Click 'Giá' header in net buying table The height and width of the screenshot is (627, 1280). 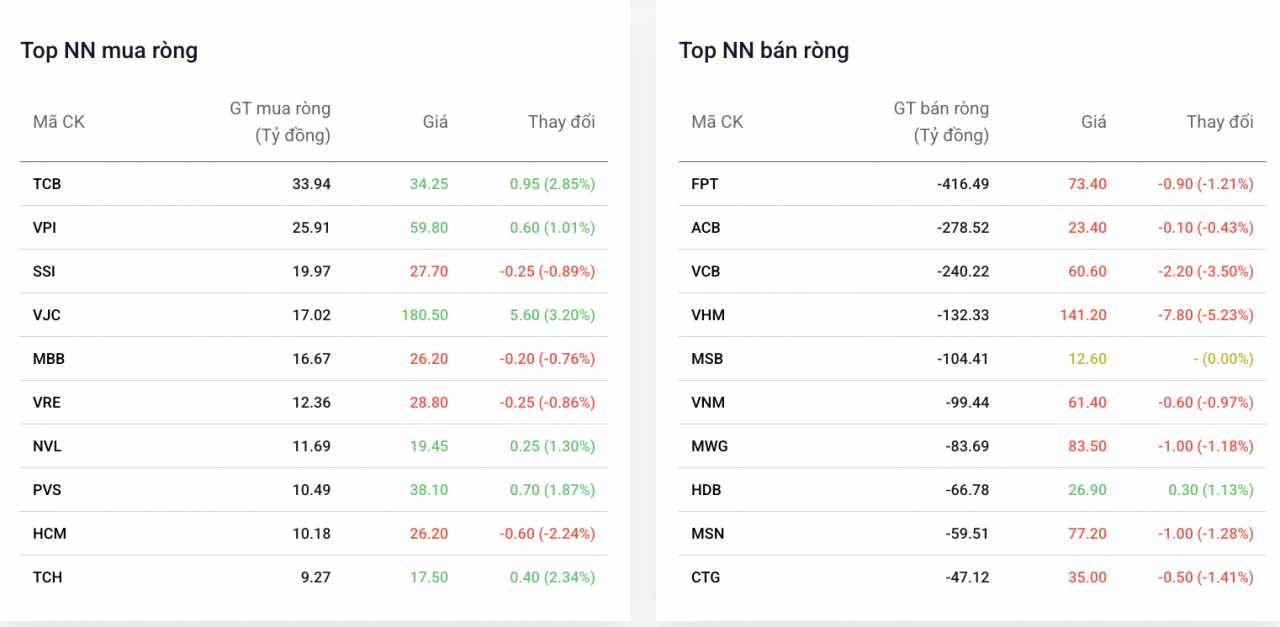click(x=435, y=122)
